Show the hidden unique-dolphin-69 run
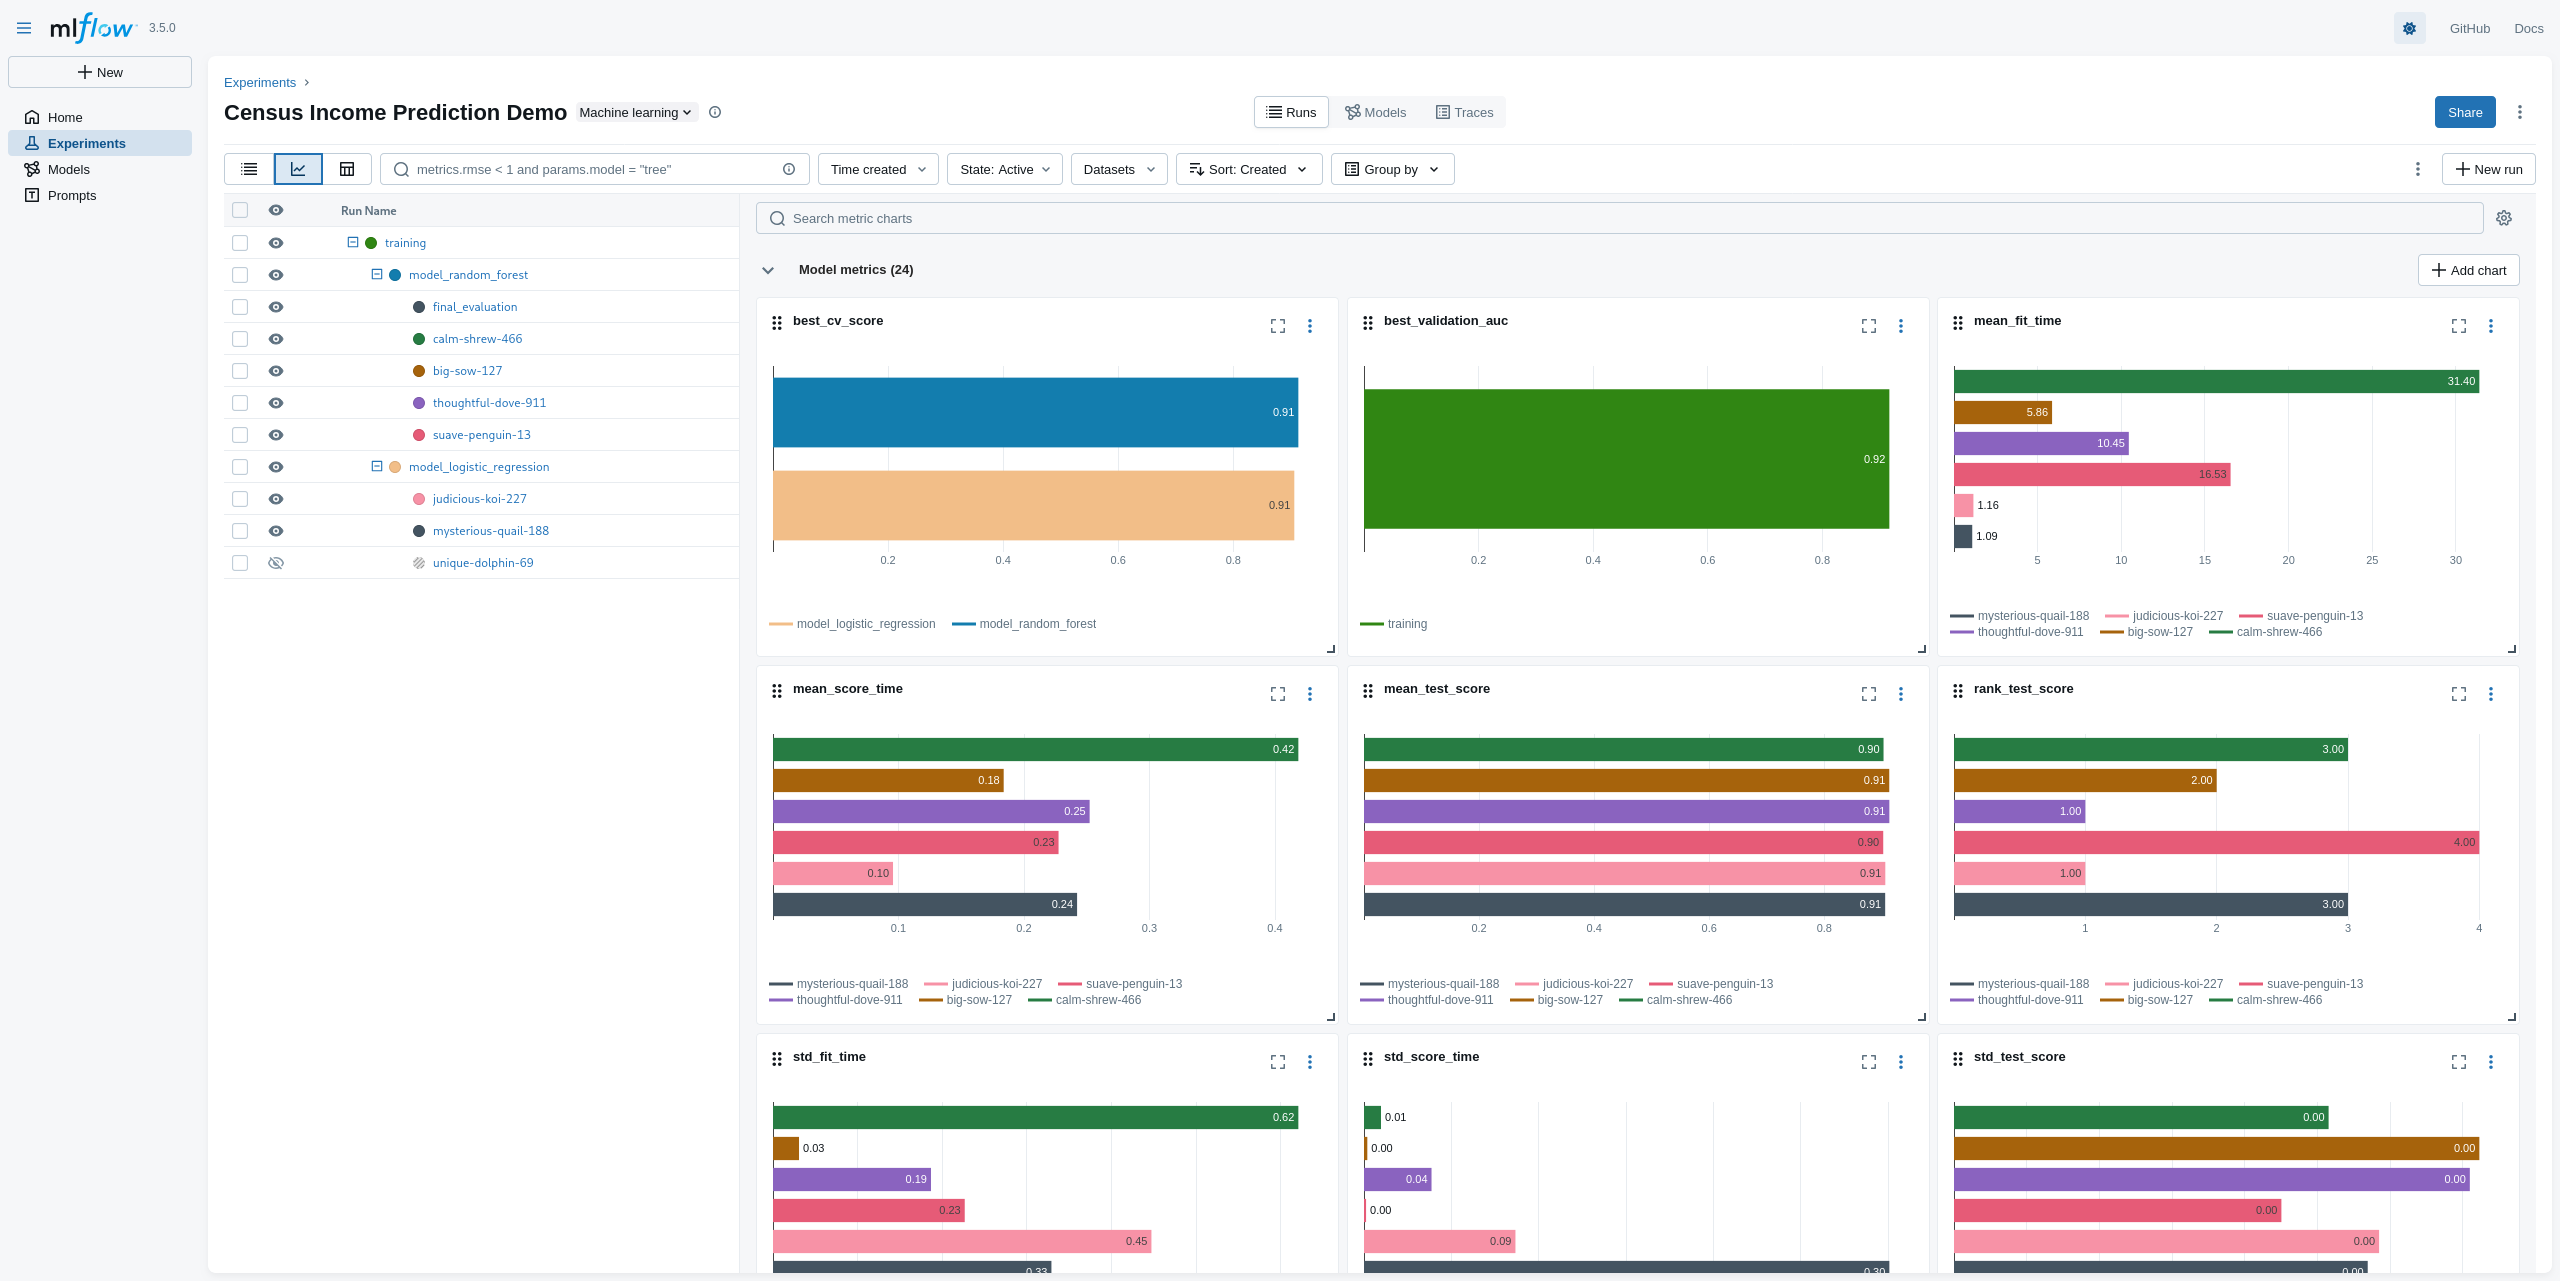The width and height of the screenshot is (2560, 1281). 276,563
